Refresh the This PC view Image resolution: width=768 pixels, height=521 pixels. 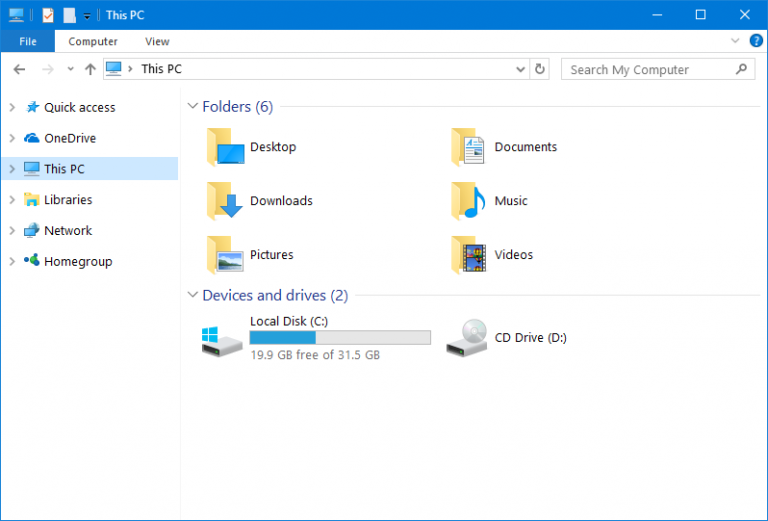(x=539, y=69)
